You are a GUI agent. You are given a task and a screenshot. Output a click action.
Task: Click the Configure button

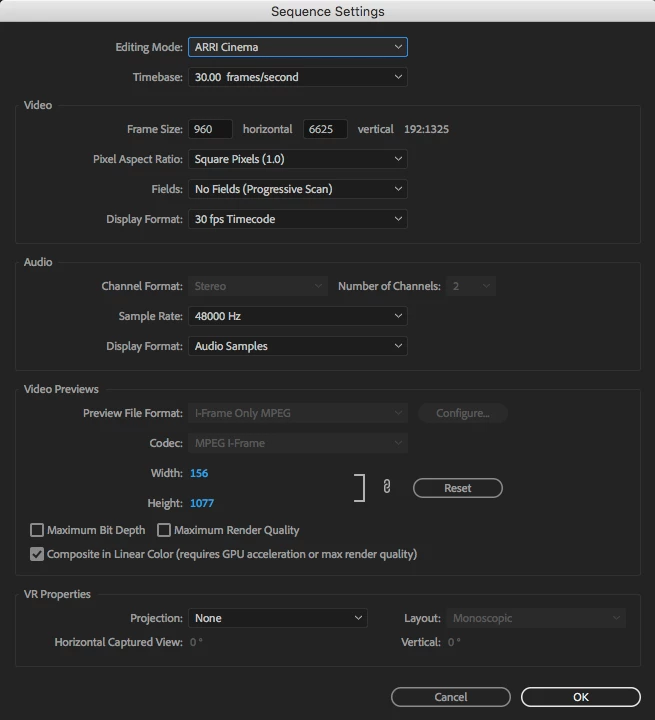[x=463, y=413]
